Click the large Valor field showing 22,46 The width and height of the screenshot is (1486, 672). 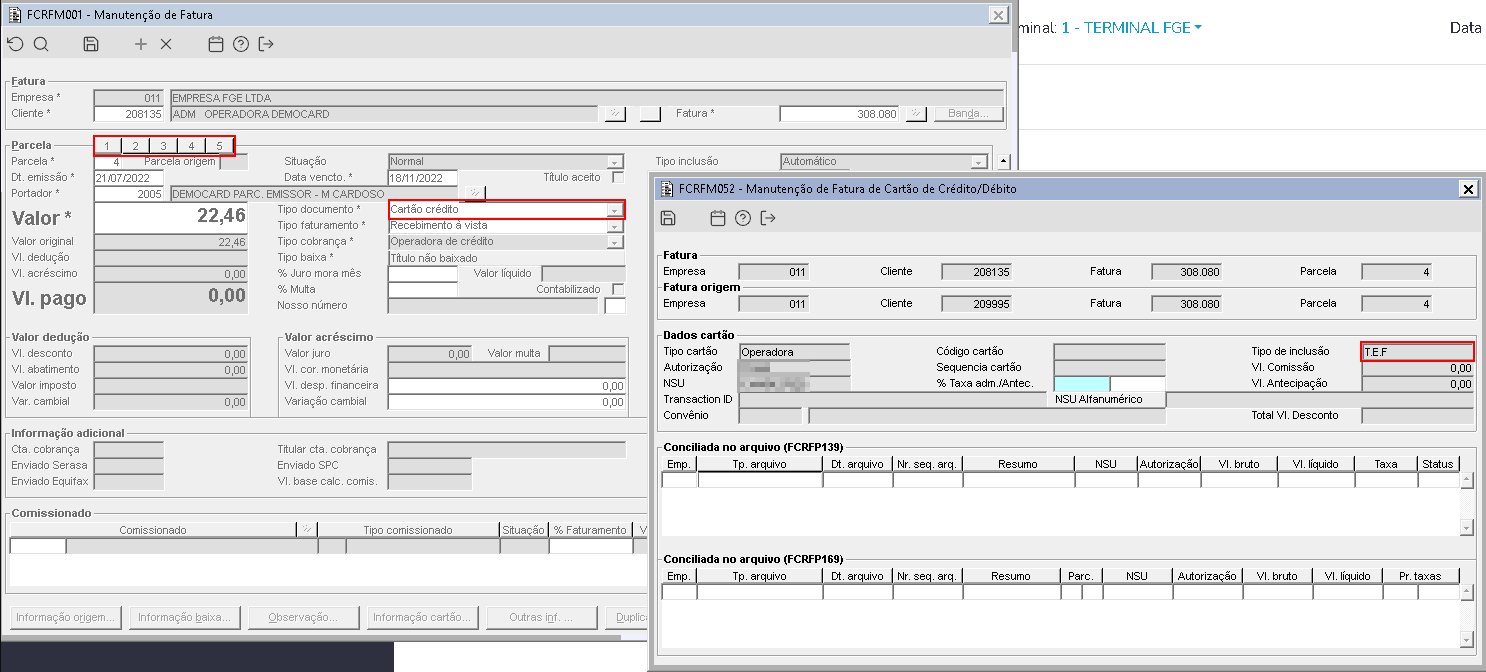click(x=170, y=217)
